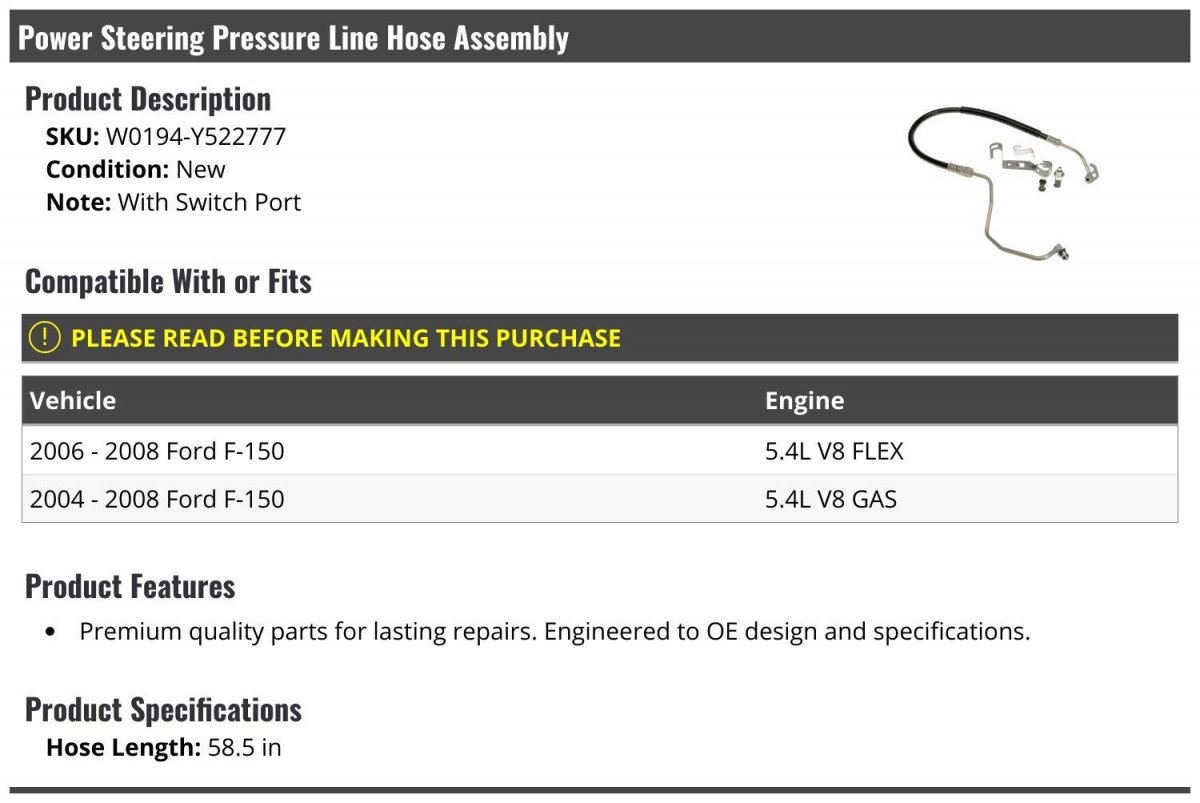Click the Hose Length 58.5 in specification
This screenshot has height=803, width=1200.
point(164,747)
